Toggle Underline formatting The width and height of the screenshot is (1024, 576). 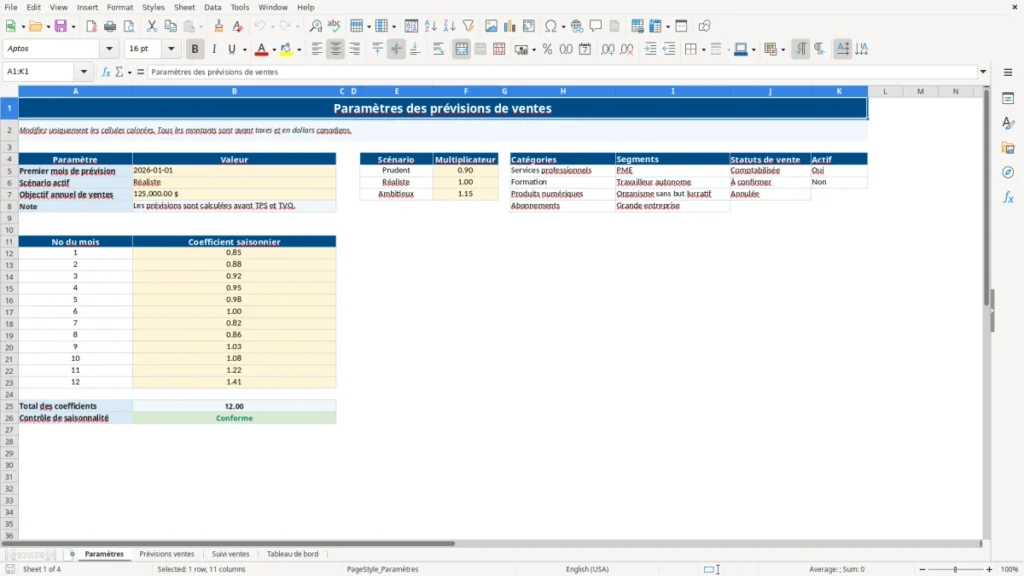tap(231, 49)
